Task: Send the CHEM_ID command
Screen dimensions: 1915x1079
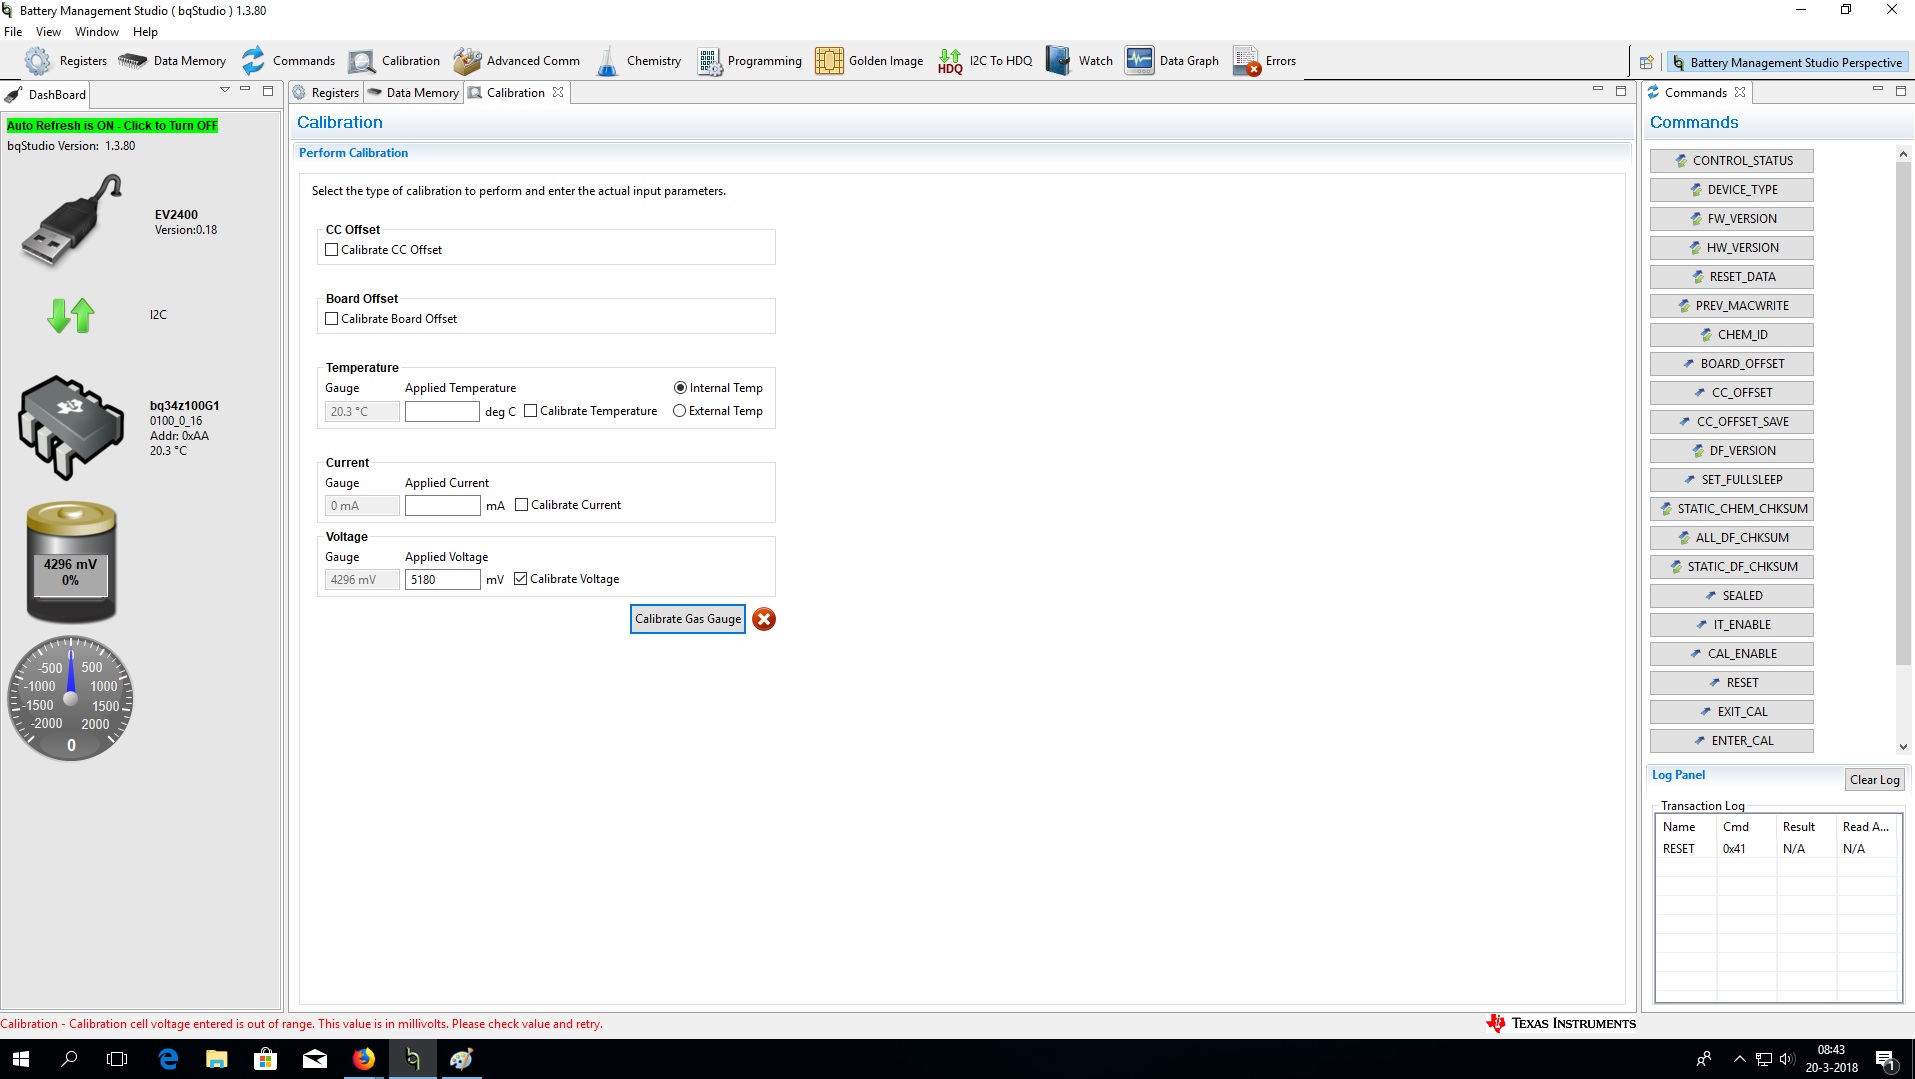Action: (x=1732, y=335)
